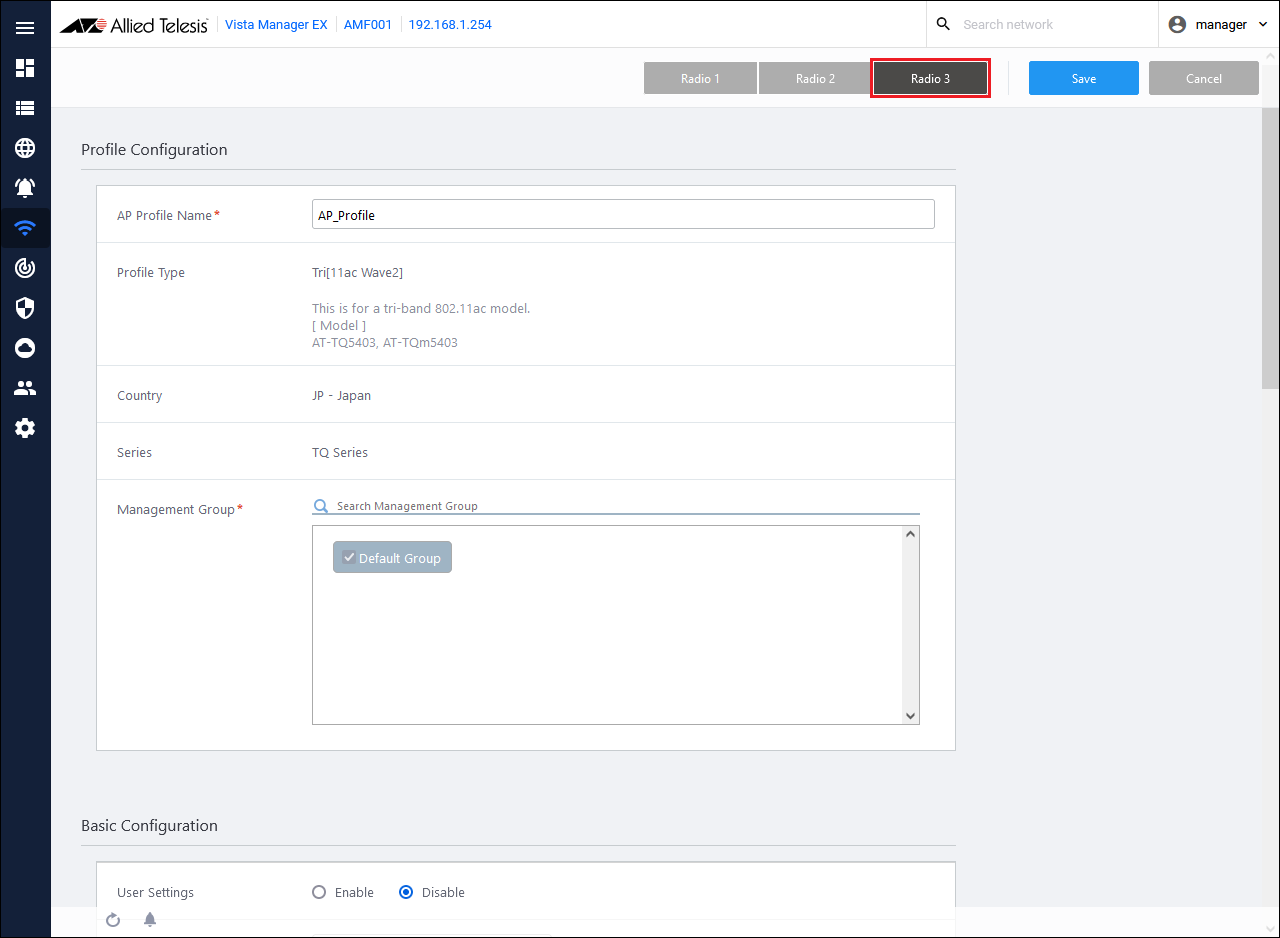
Task: Switch to the Radio 2 tab
Action: (x=815, y=78)
